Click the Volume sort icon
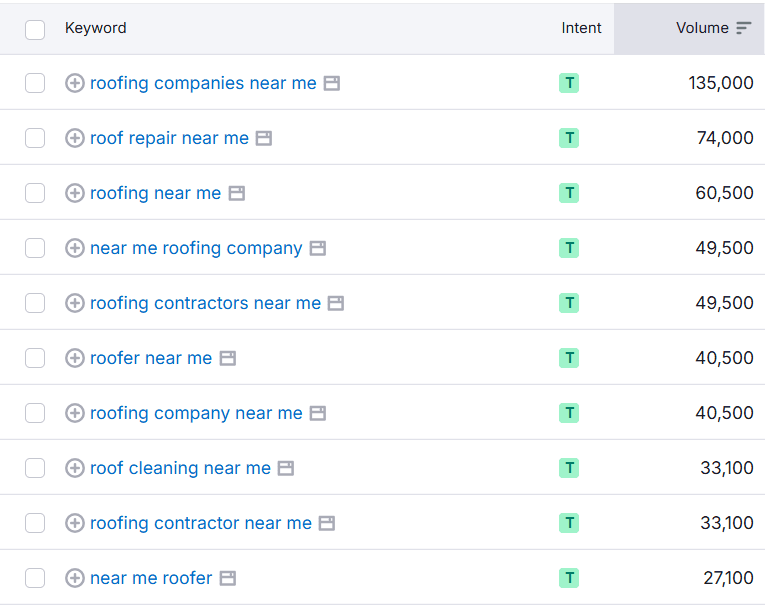The width and height of the screenshot is (765, 607). pyautogui.click(x=744, y=28)
